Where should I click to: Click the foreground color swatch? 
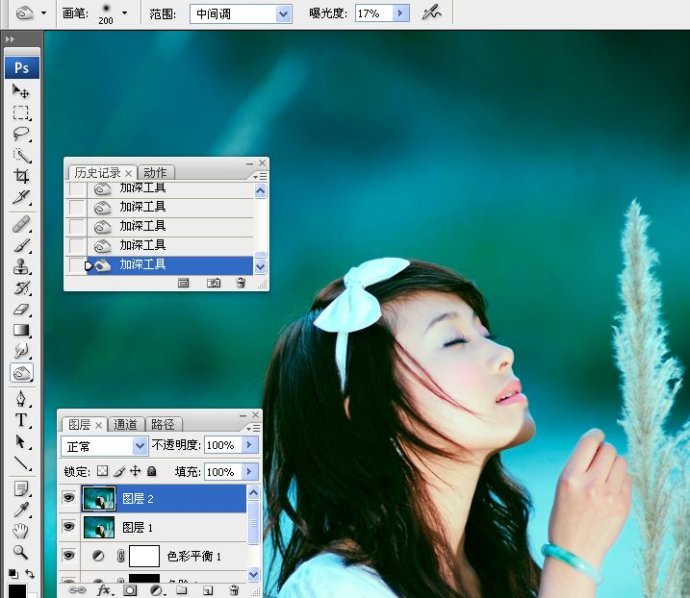pyautogui.click(x=15, y=589)
